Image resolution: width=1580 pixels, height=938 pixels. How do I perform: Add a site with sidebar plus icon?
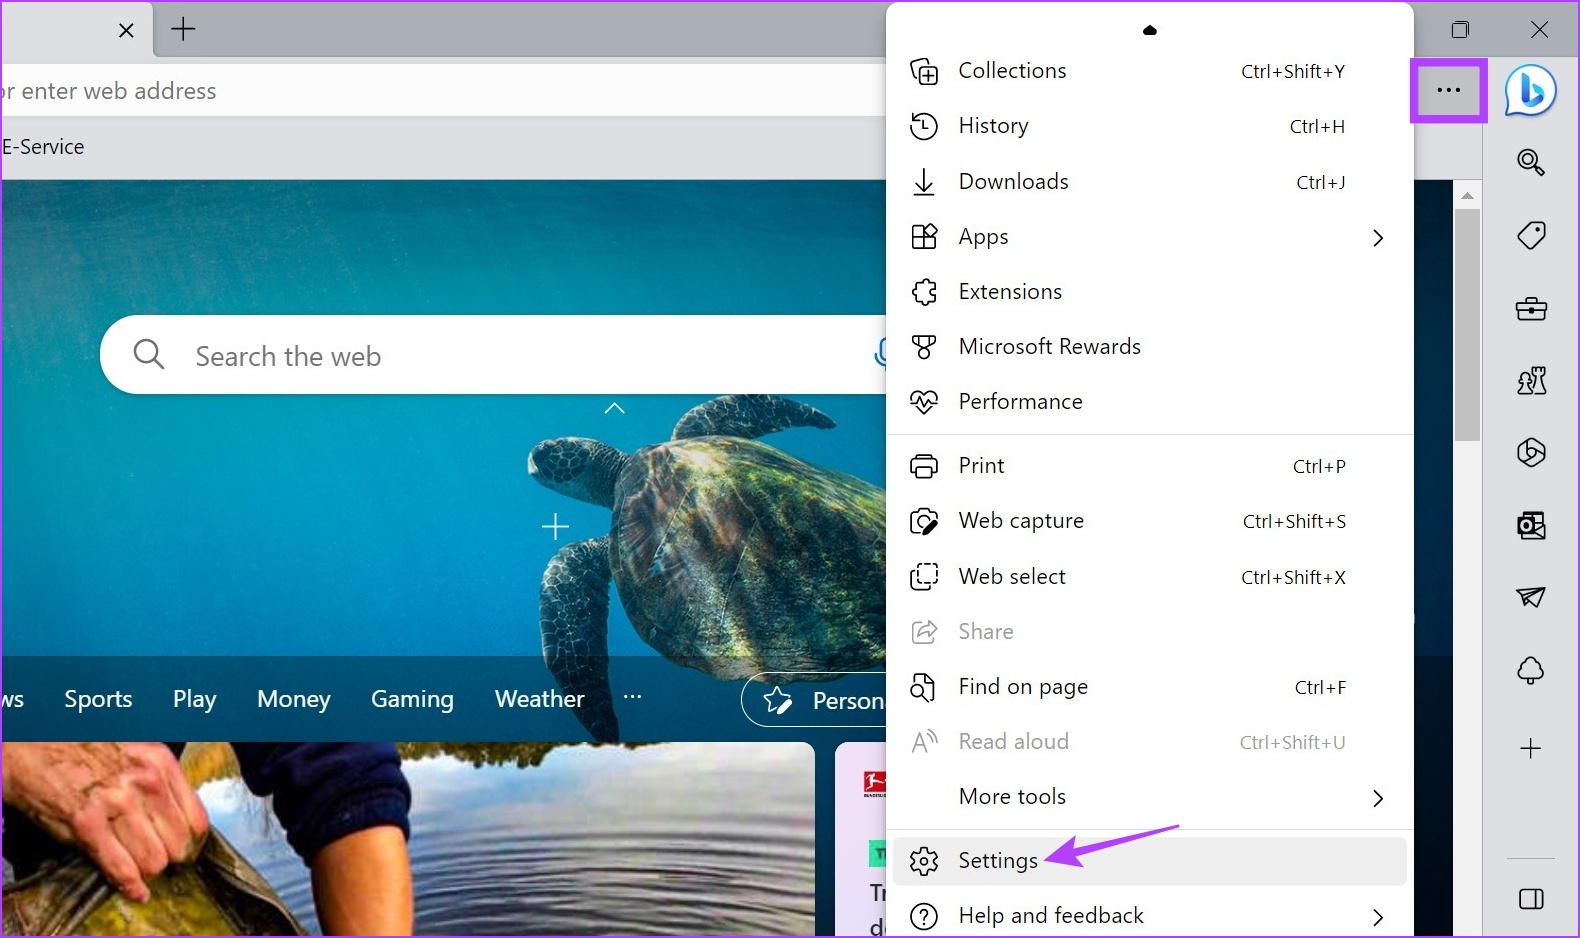[1530, 749]
